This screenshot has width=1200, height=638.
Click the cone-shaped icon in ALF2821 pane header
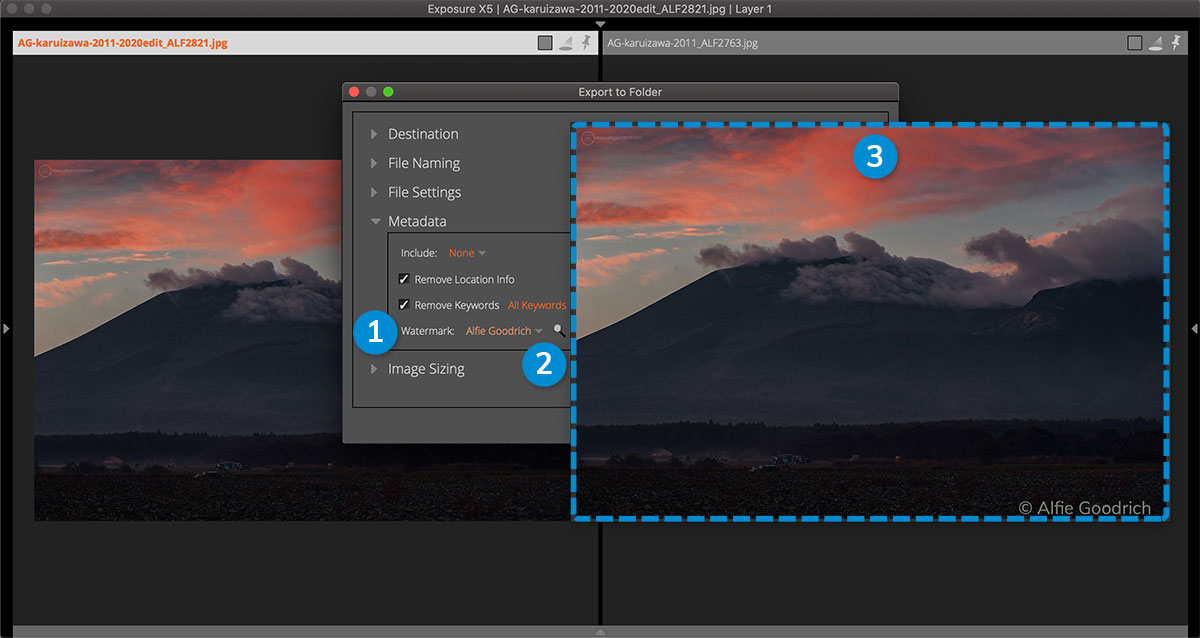(x=565, y=43)
